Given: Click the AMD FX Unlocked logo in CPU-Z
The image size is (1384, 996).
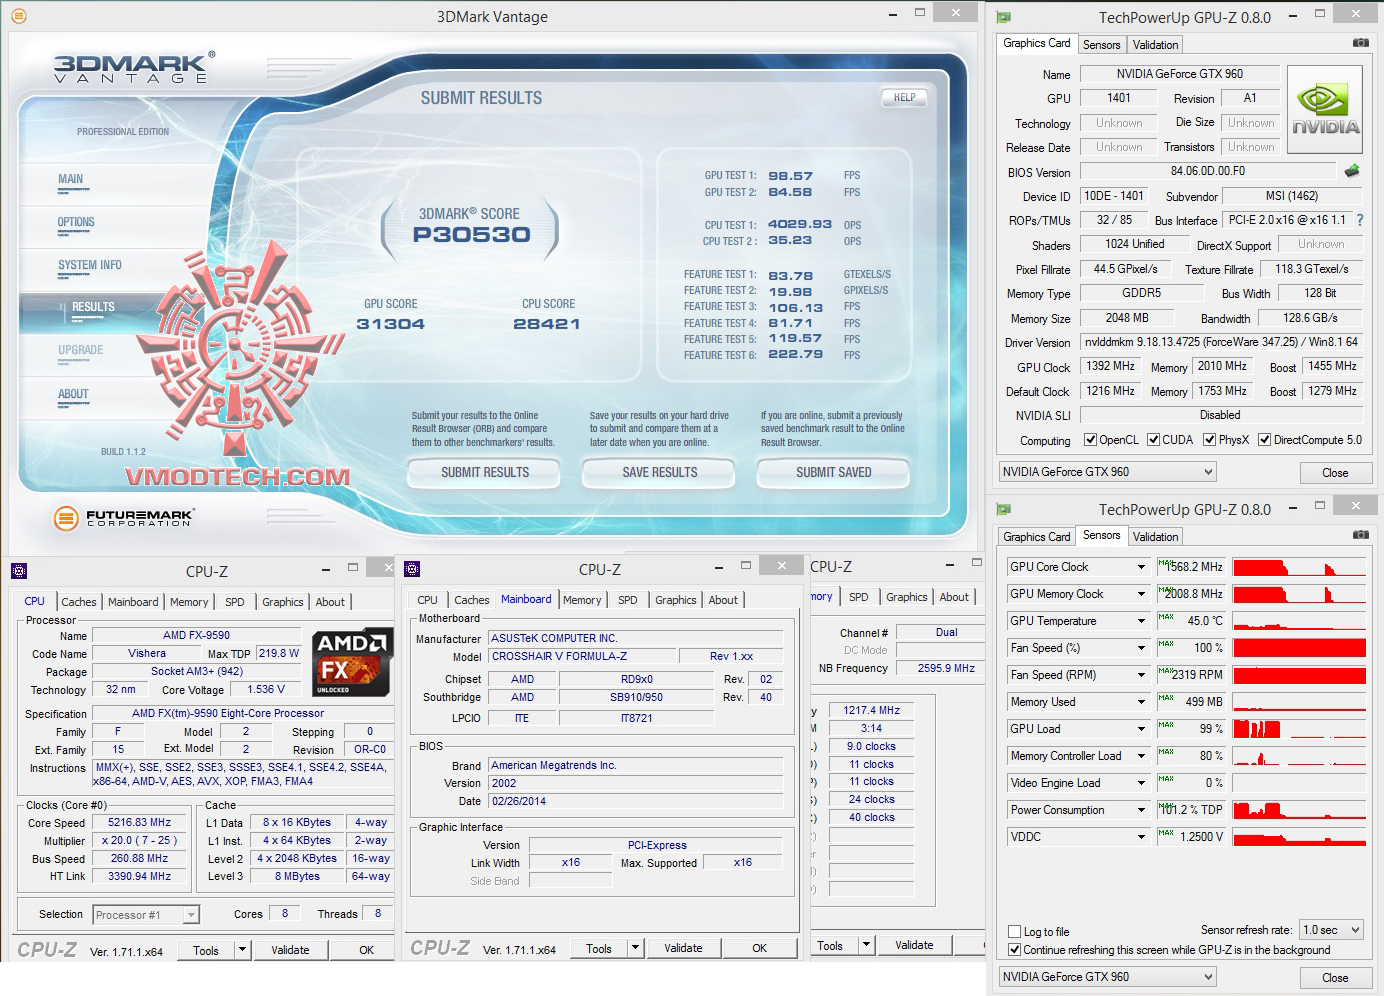Looking at the screenshot, I should [x=352, y=662].
